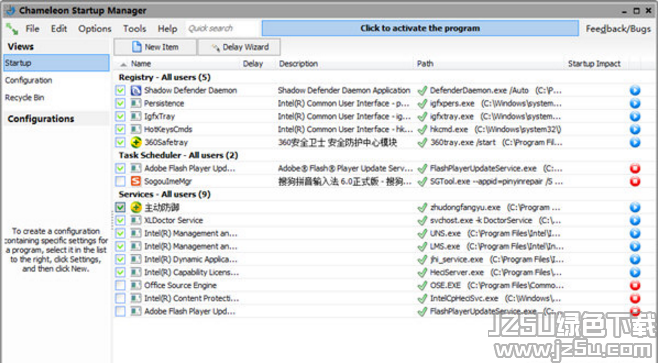Image resolution: width=658 pixels, height=363 pixels.
Task: Click green checkmark beside hkcmd.exe path
Action: click(x=422, y=129)
